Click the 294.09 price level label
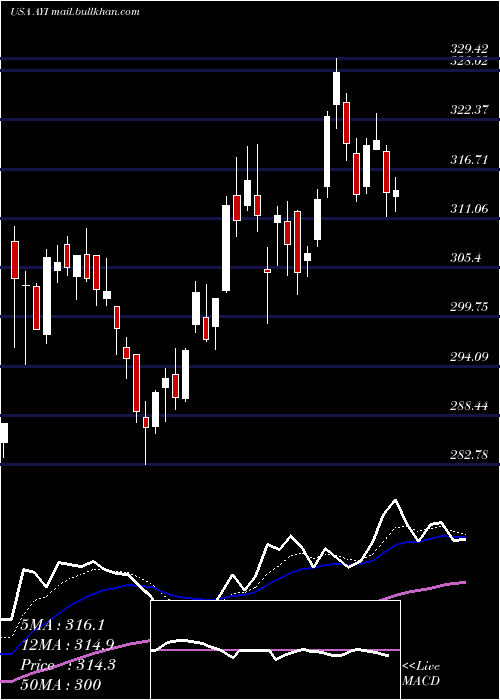The height and width of the screenshot is (700, 500). [469, 357]
